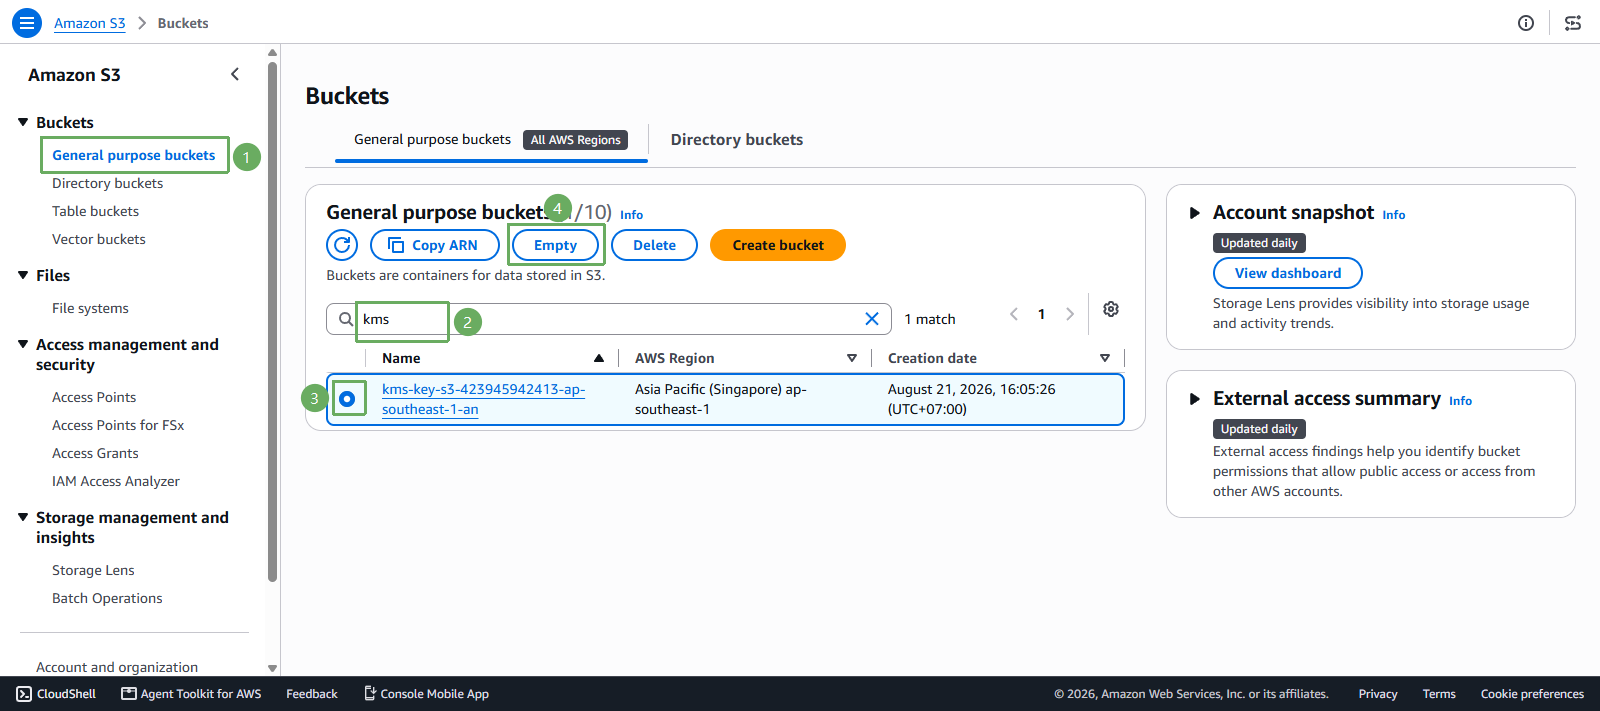This screenshot has width=1600, height=711.
Task: Open Agent Toolkit for AWS
Action: click(x=191, y=694)
